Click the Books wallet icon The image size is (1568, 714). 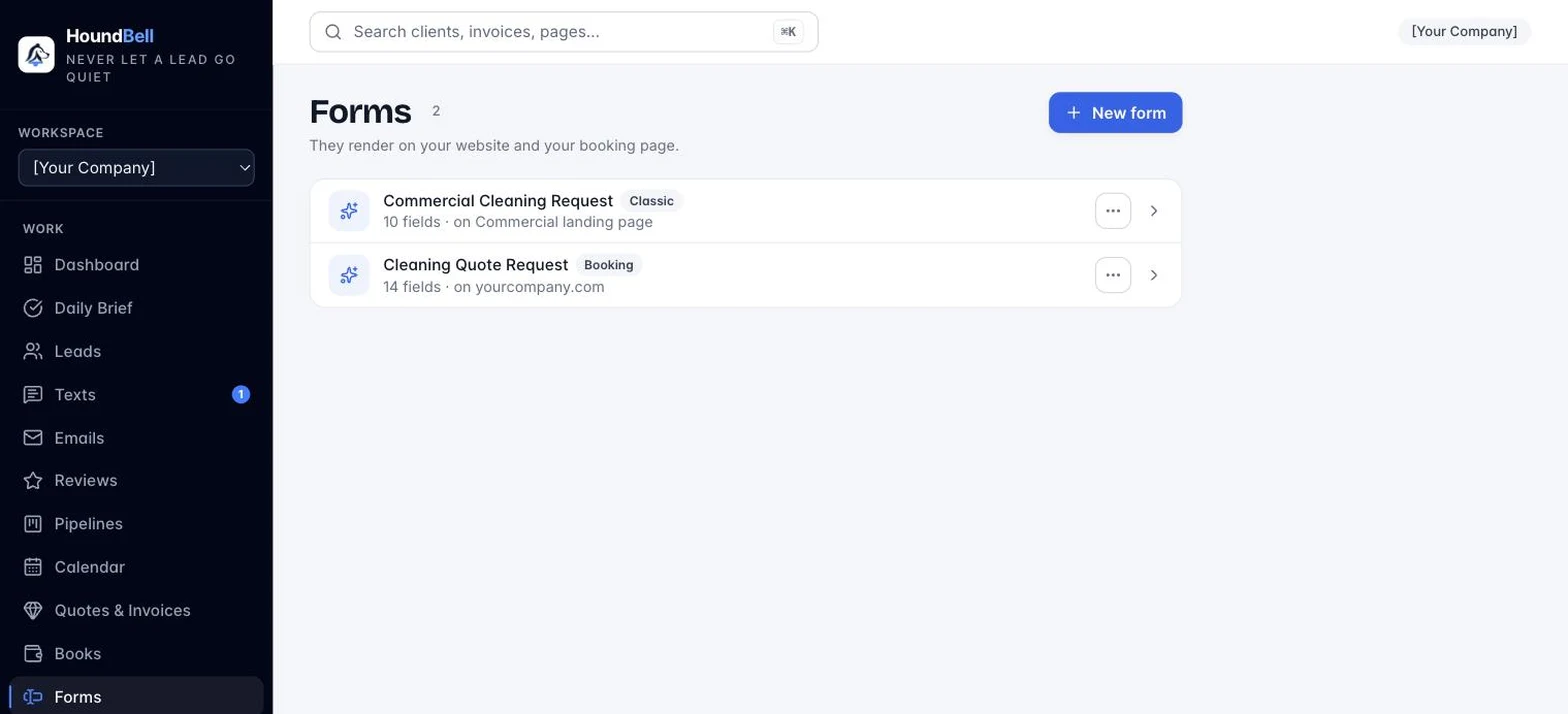[33, 654]
